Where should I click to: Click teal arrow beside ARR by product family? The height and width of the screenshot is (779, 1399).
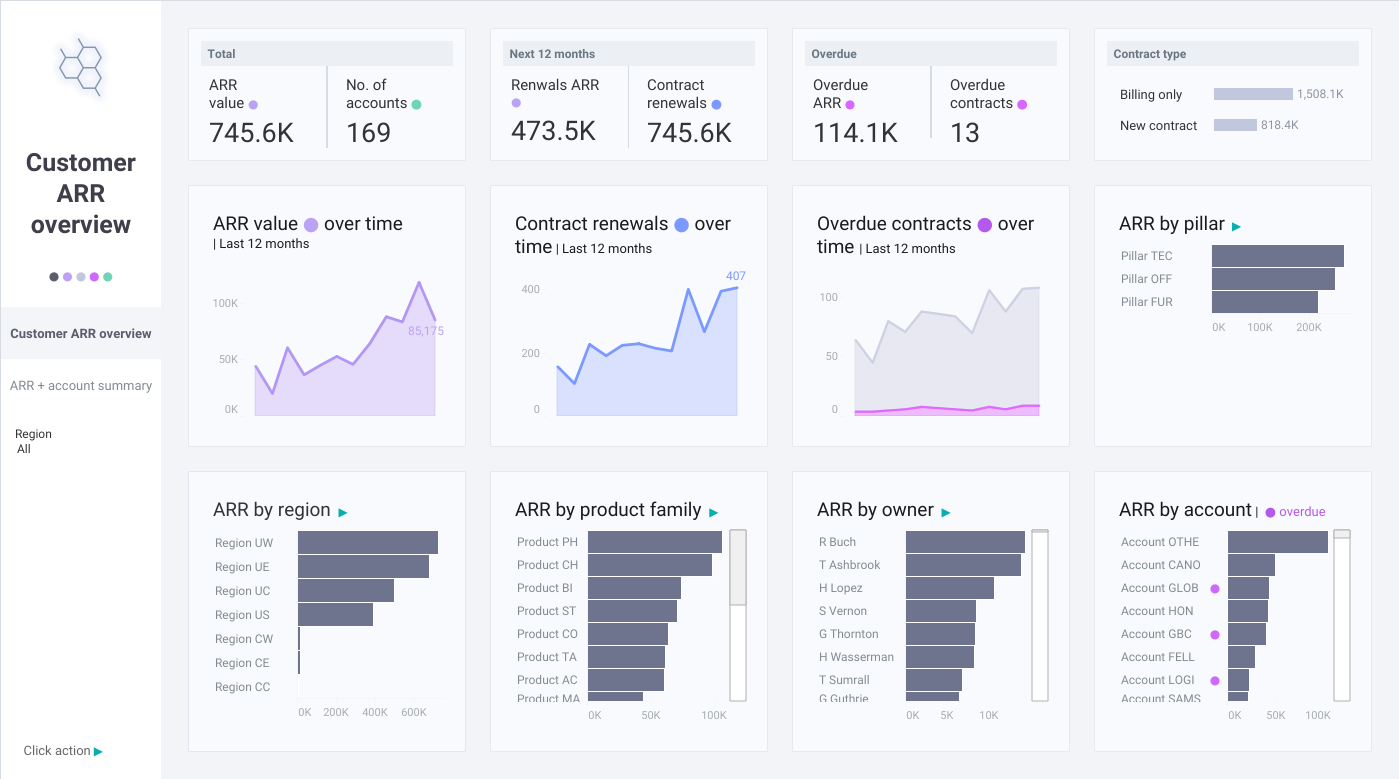[714, 513]
